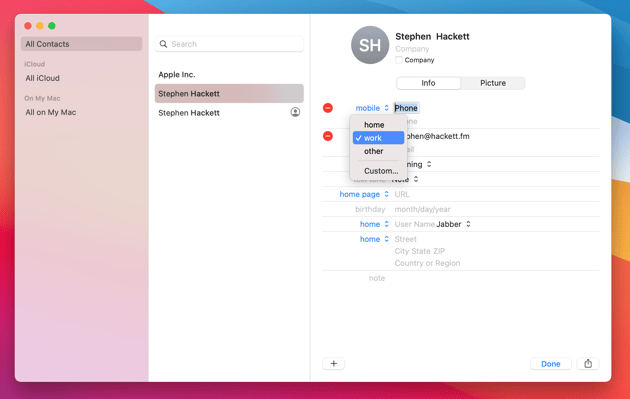Image resolution: width=630 pixels, height=399 pixels.
Task: Open the ringtone selection stepper
Action: coord(429,164)
